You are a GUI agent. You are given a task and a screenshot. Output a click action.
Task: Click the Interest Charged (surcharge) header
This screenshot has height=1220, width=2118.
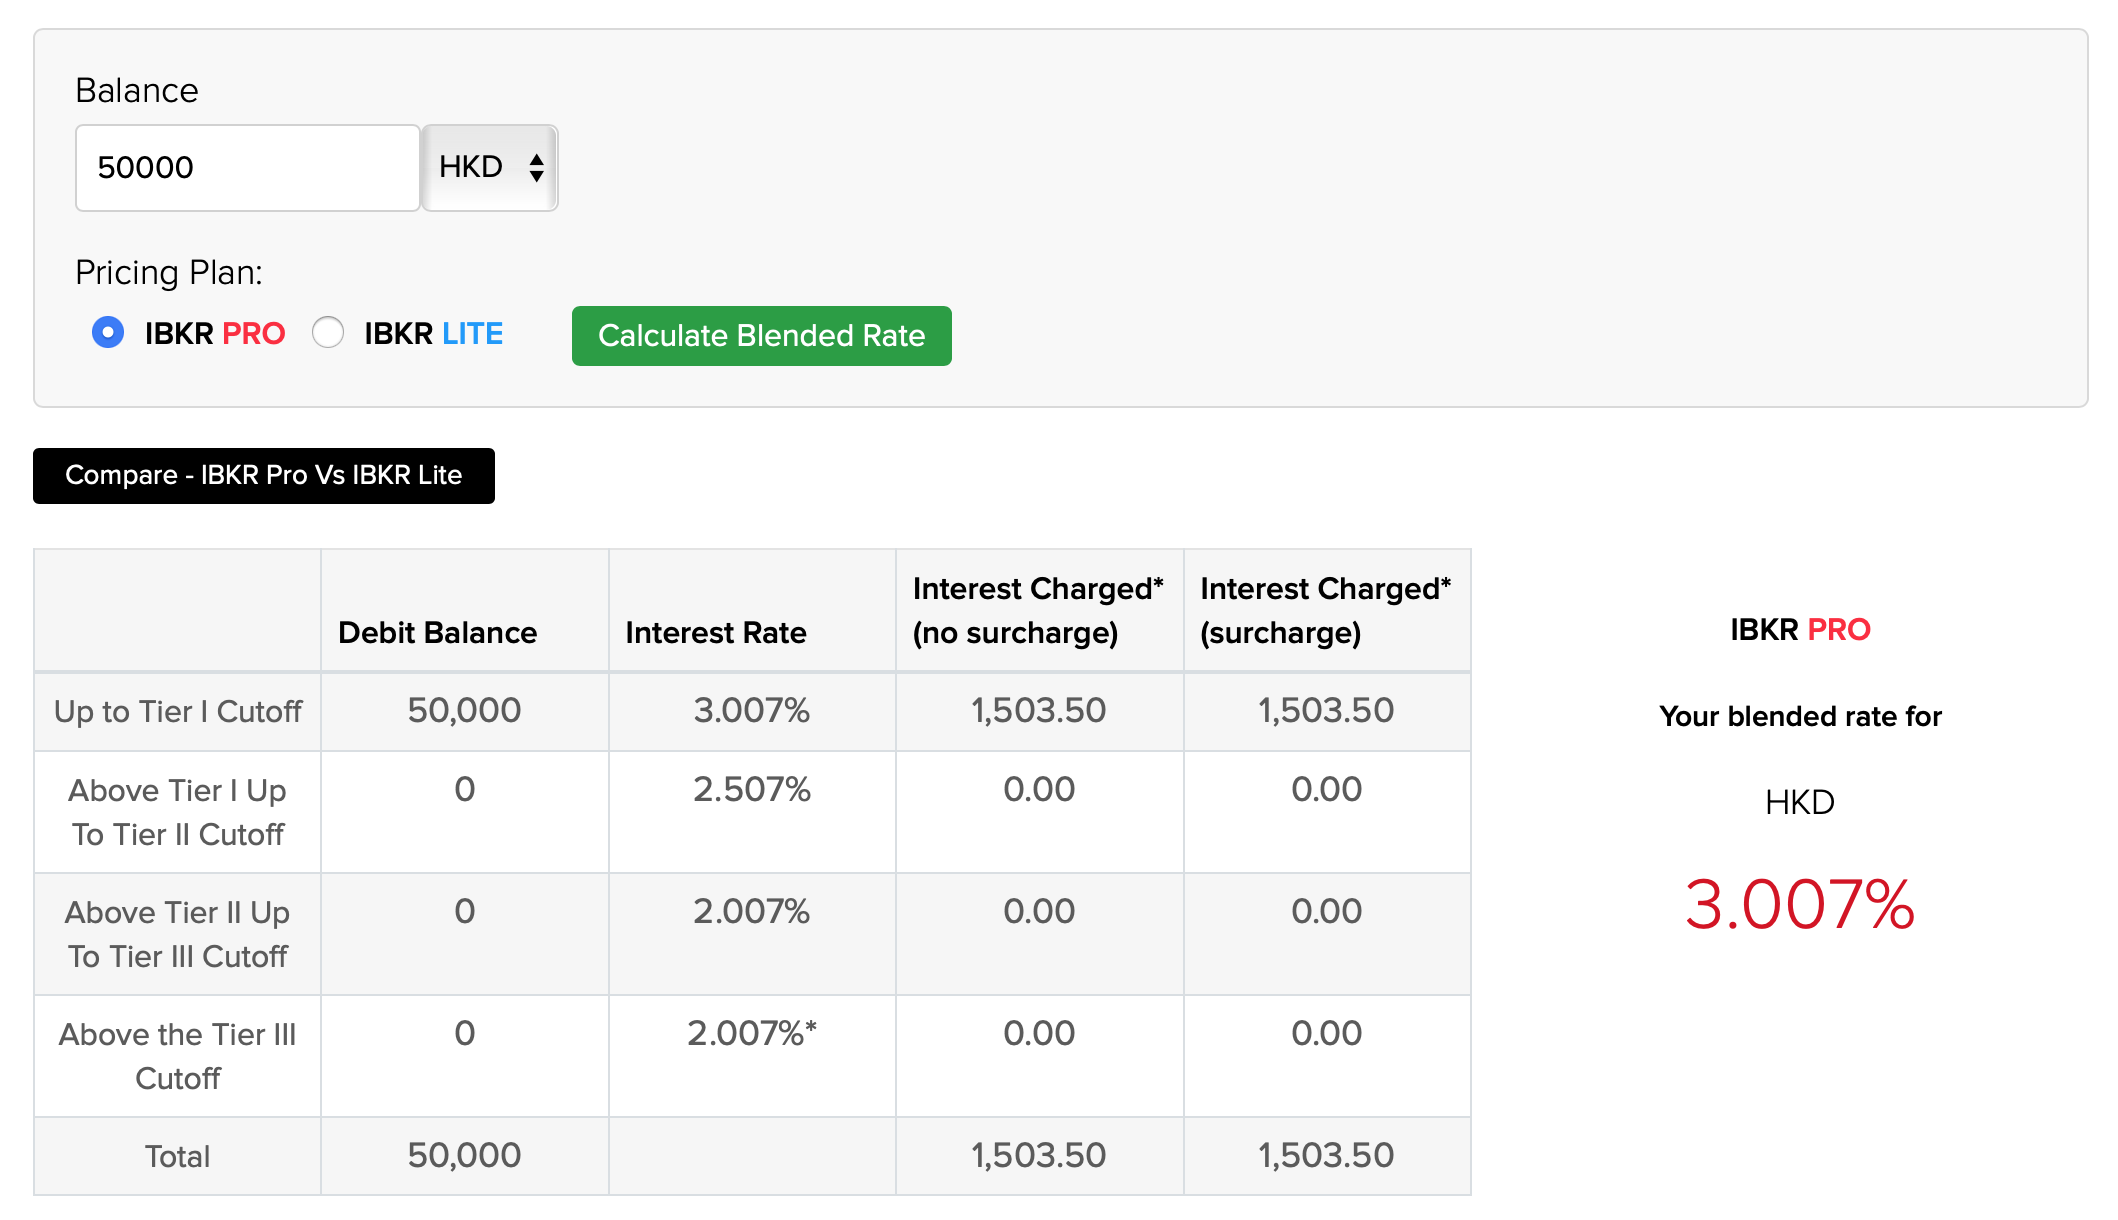tap(1325, 611)
